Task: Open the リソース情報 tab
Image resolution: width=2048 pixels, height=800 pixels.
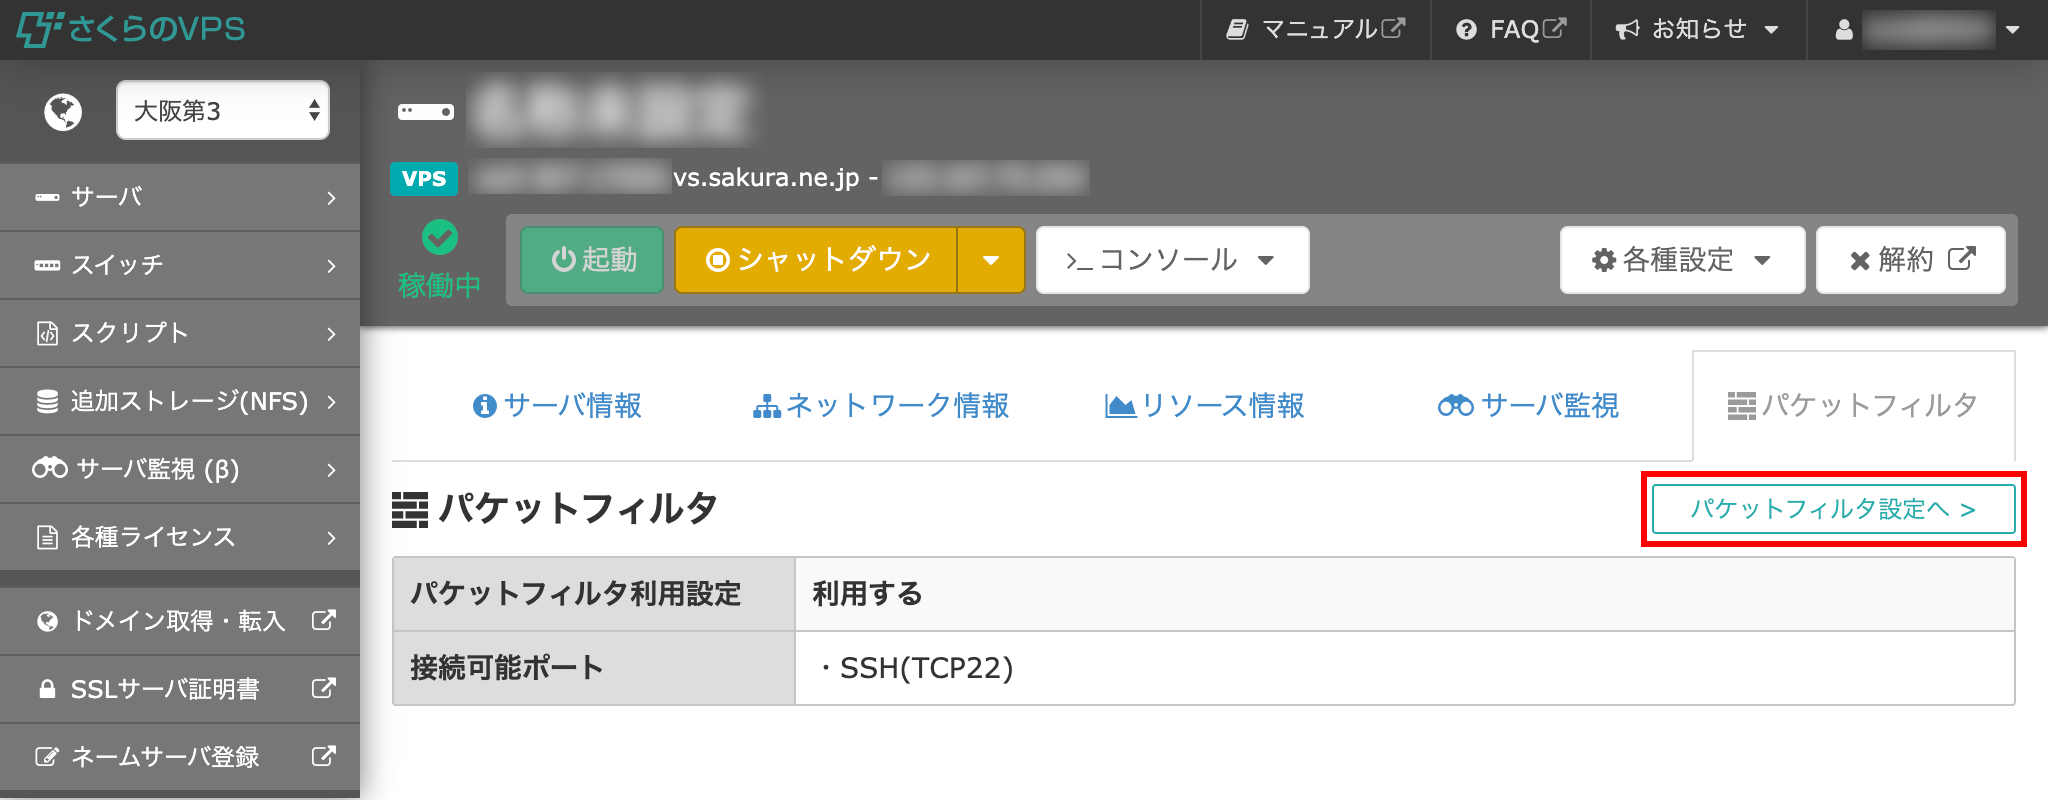Action: pos(1205,406)
